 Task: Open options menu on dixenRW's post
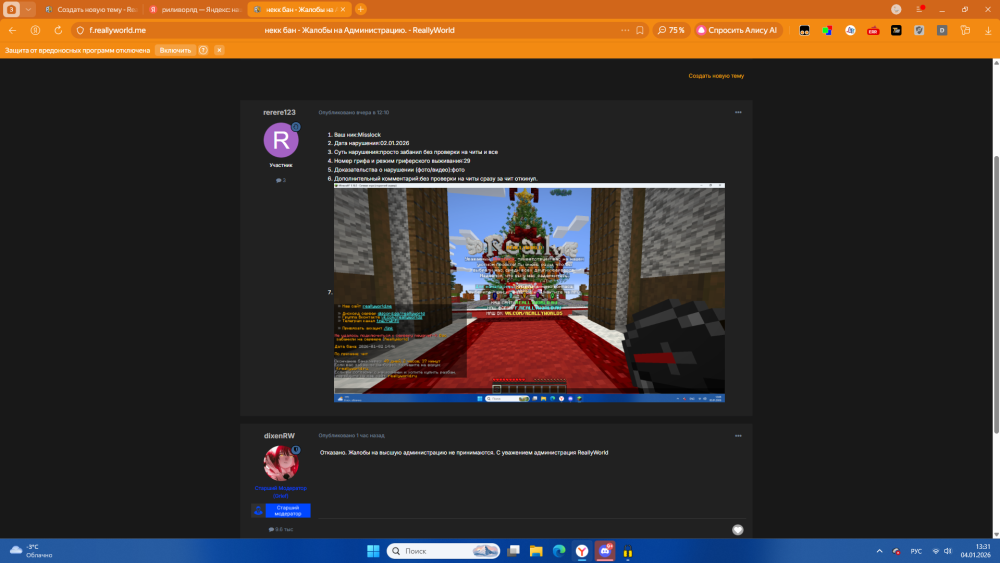tap(738, 435)
